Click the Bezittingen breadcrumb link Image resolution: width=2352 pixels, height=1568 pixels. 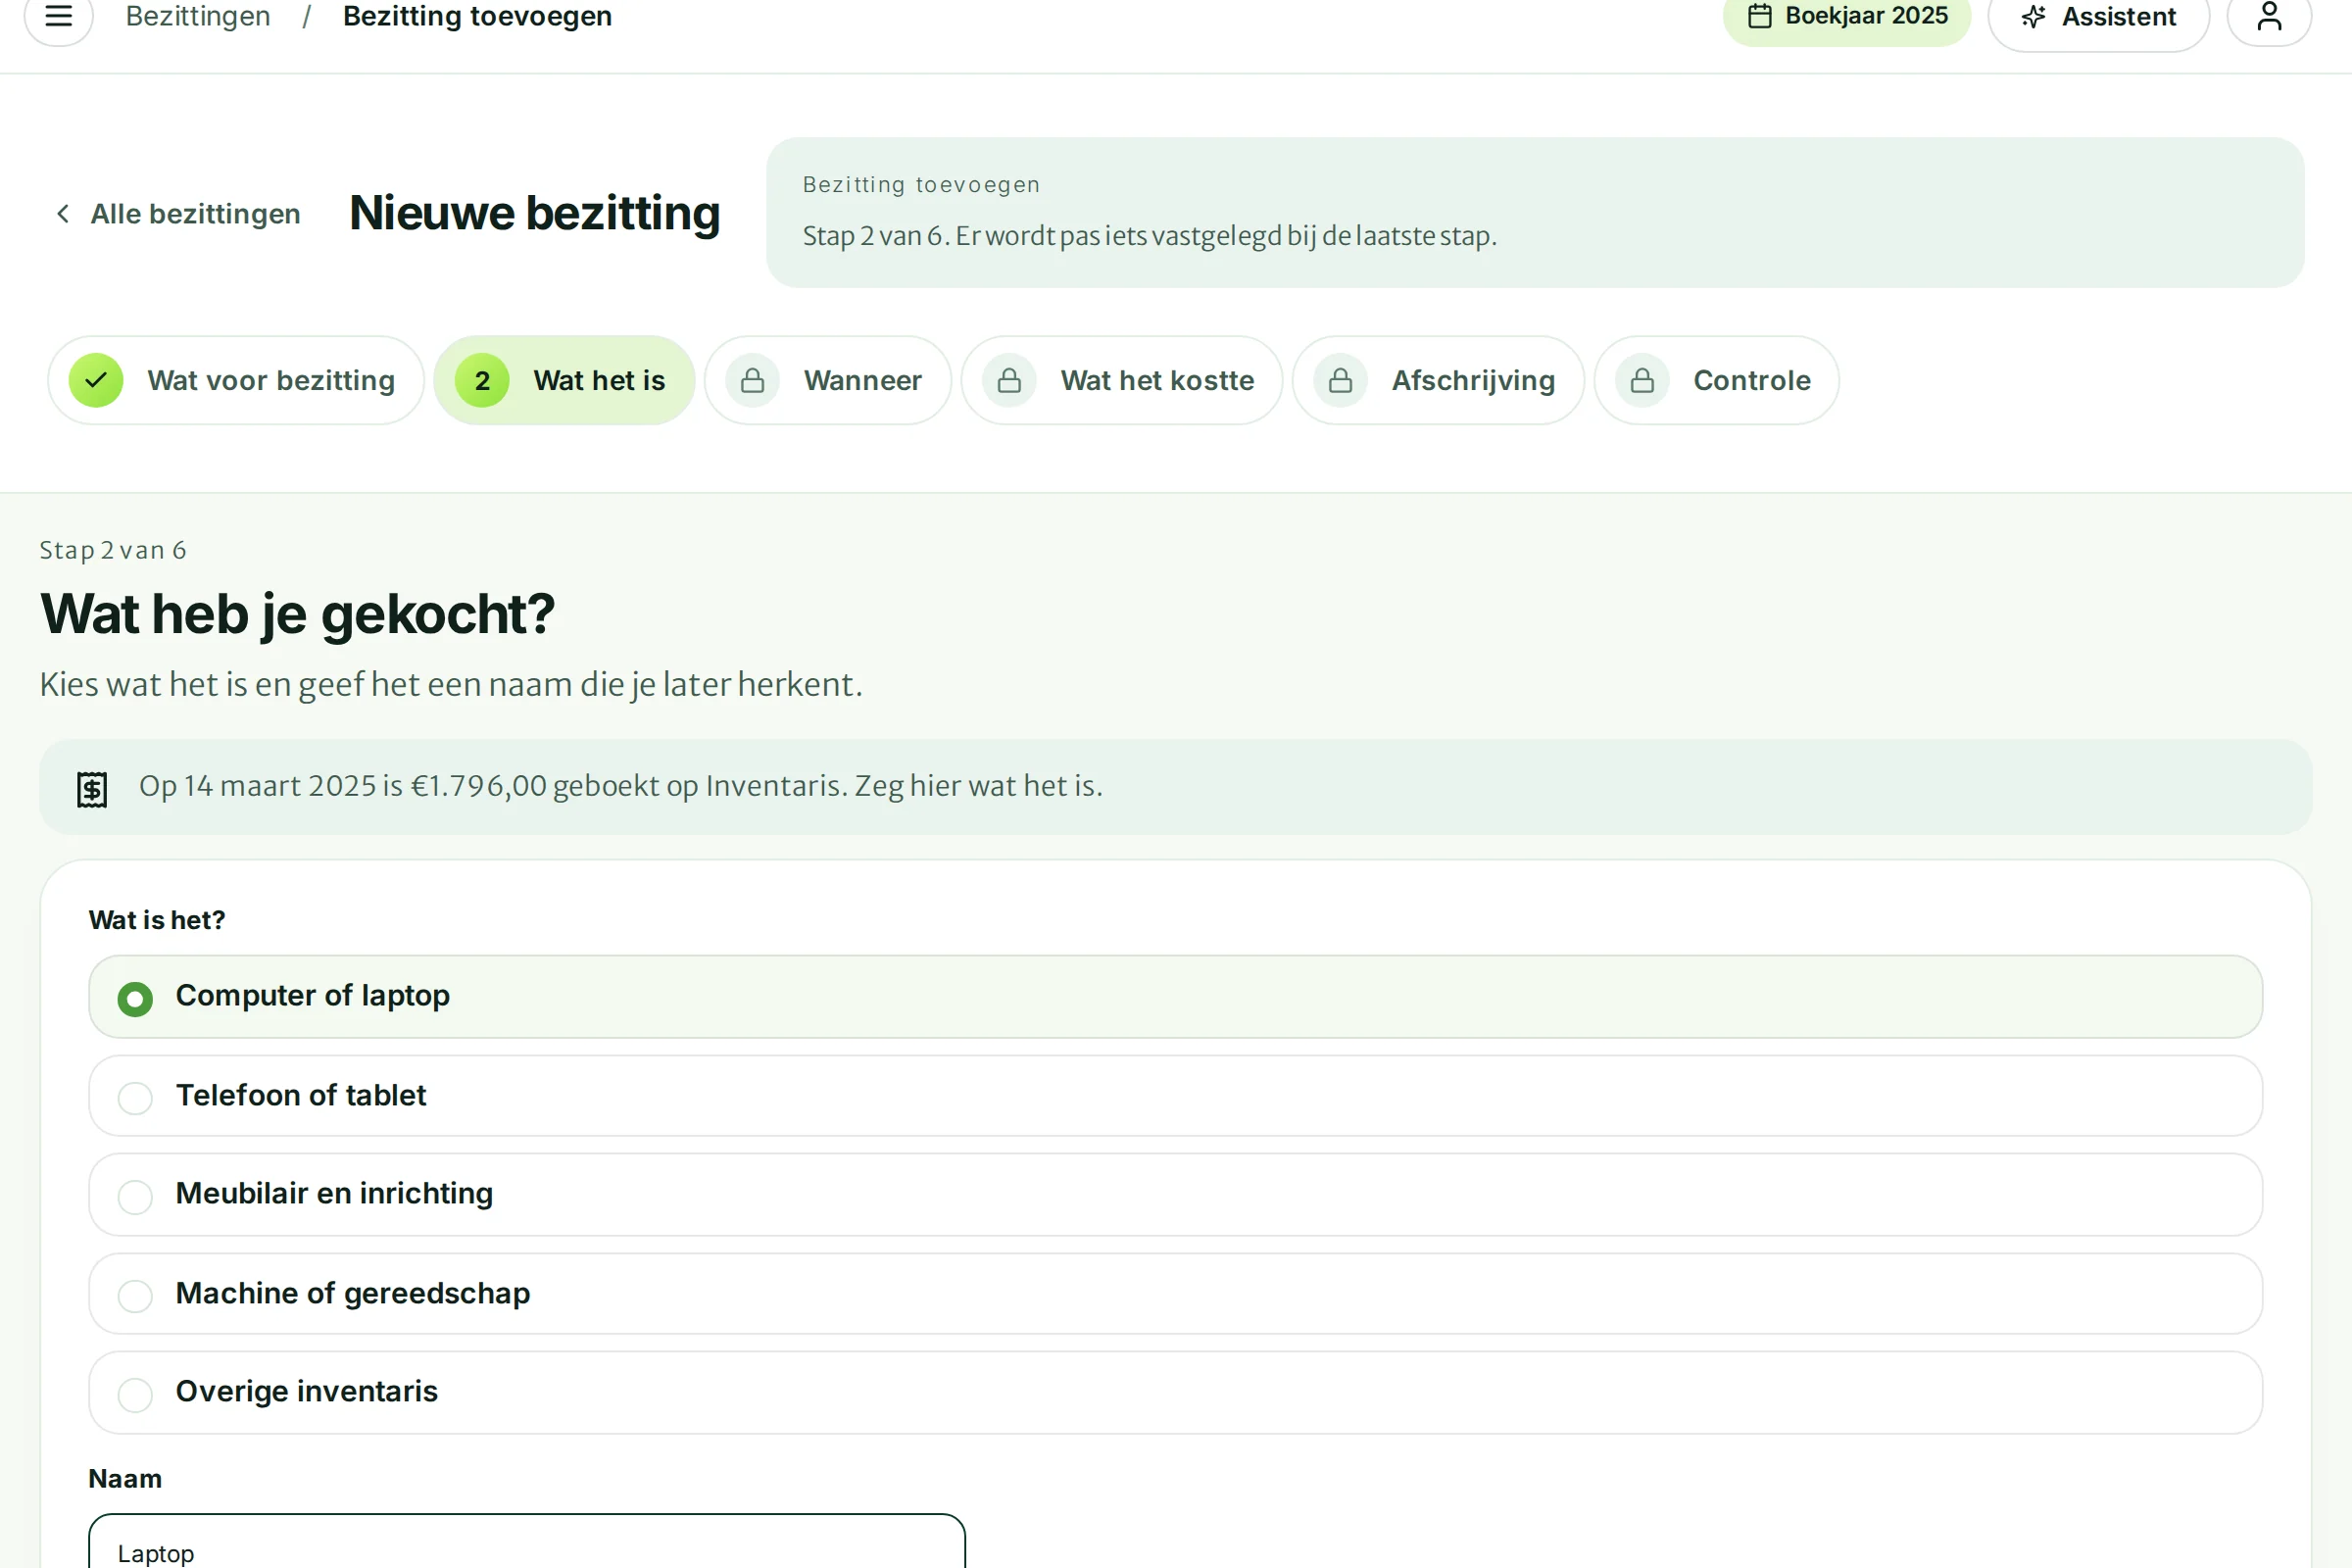(198, 16)
